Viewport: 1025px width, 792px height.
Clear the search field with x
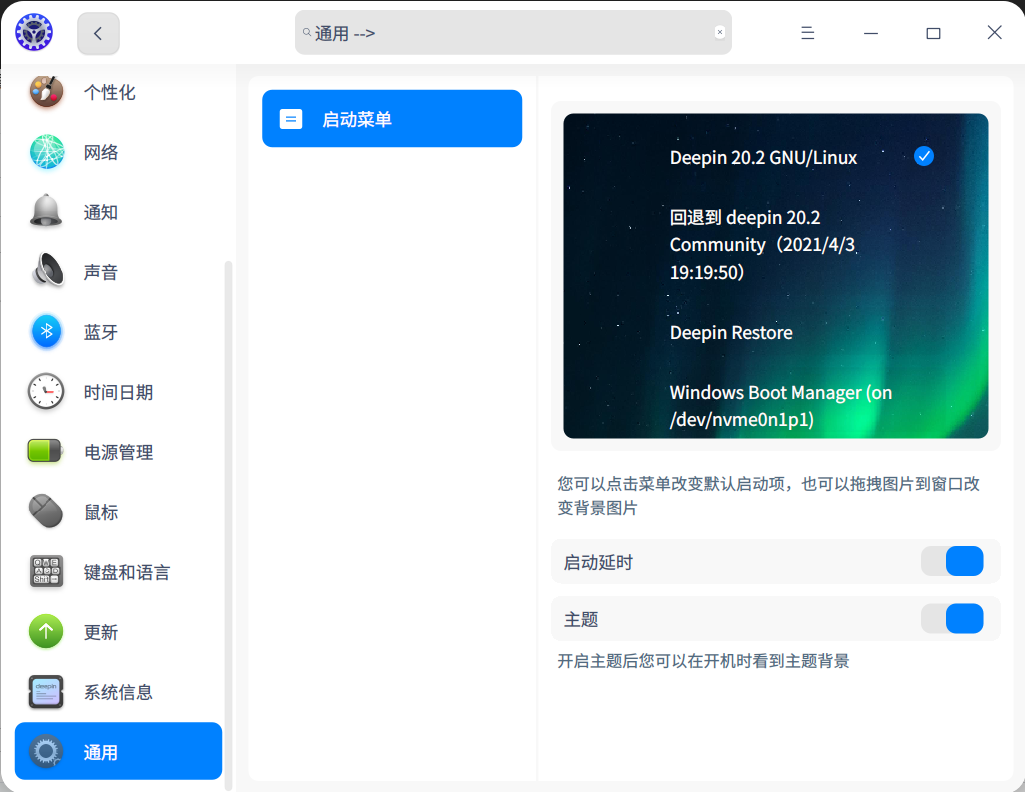(720, 32)
